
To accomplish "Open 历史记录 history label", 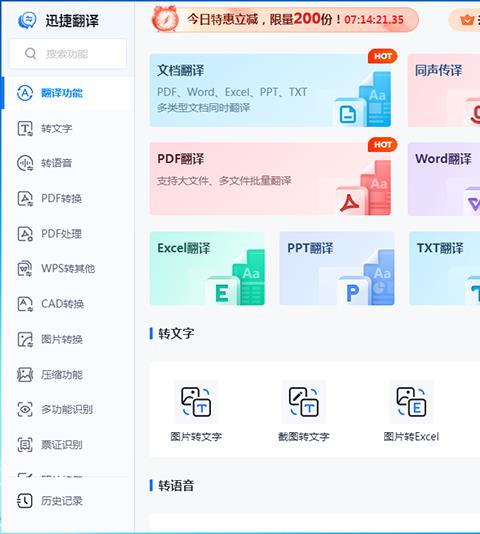I will click(62, 501).
